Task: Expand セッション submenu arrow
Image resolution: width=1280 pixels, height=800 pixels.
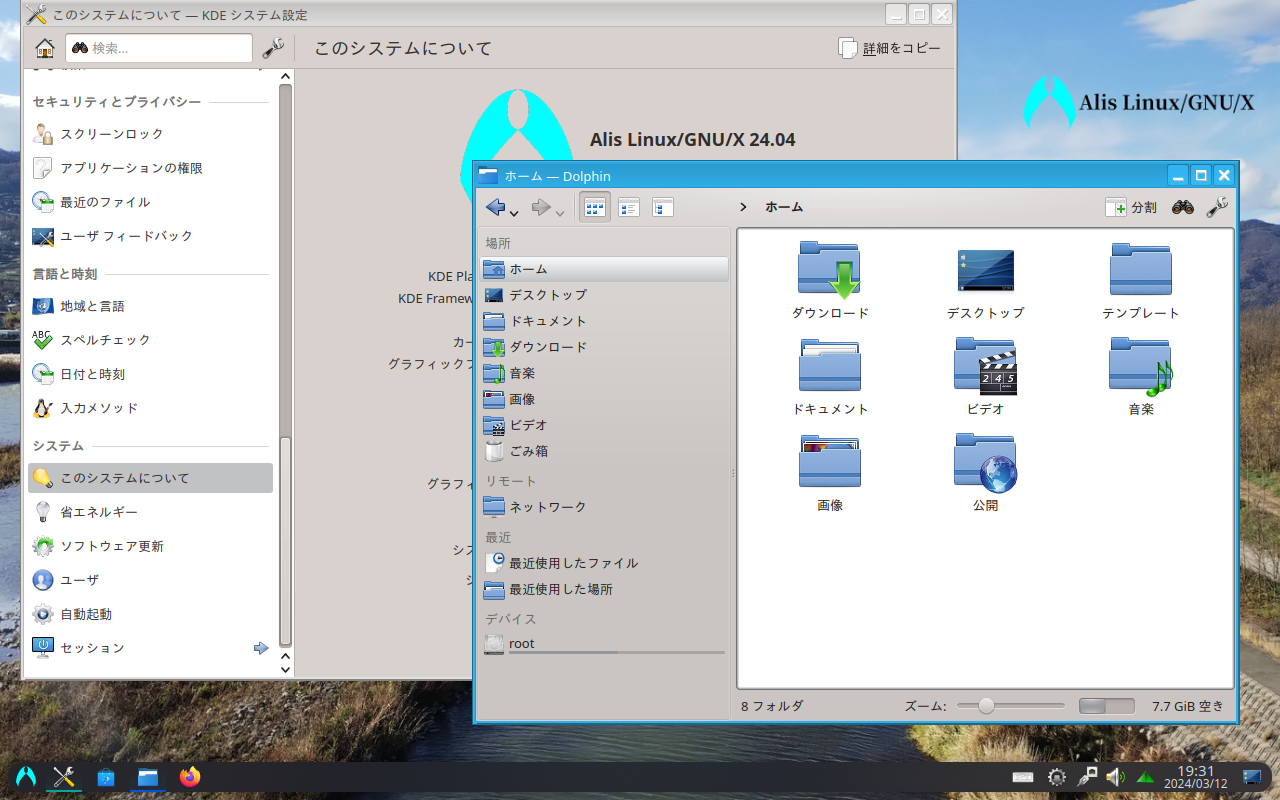Action: tap(261, 648)
